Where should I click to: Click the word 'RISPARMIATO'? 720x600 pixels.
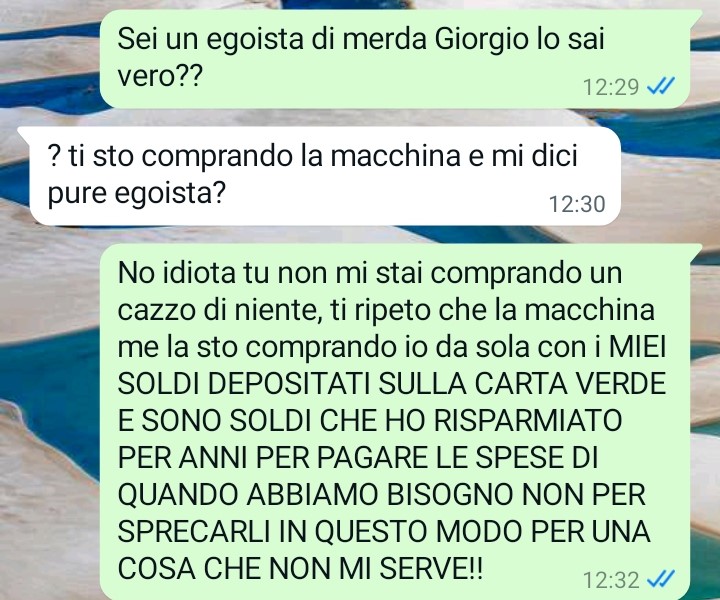pyautogui.click(x=527, y=421)
